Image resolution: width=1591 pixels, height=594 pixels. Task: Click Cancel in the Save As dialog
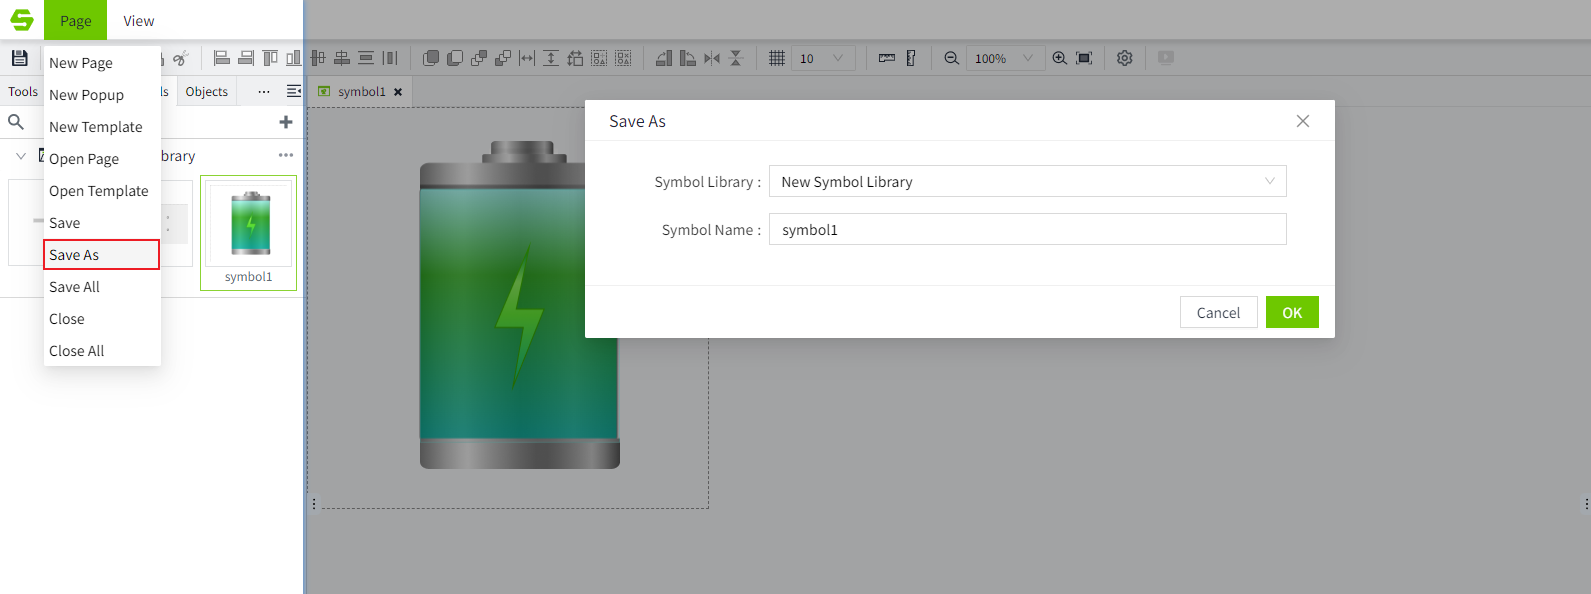[x=1218, y=312]
